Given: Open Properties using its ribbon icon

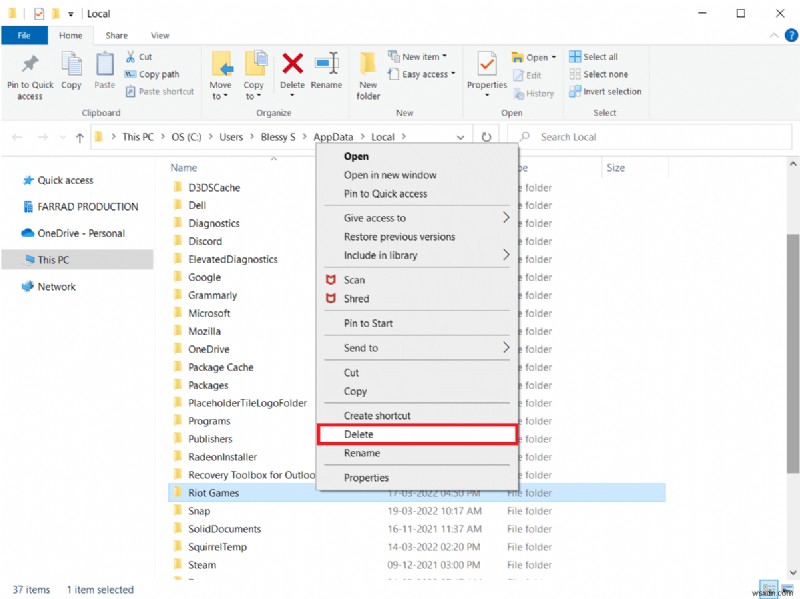Looking at the screenshot, I should [487, 72].
